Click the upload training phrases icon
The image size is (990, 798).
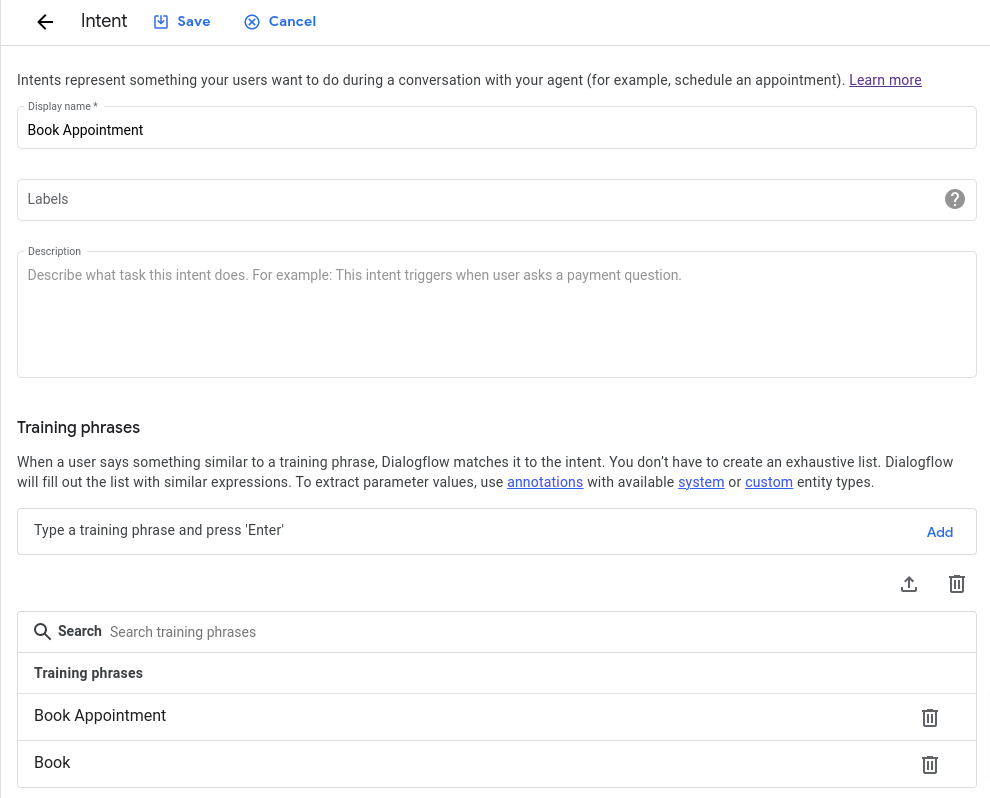tap(909, 584)
